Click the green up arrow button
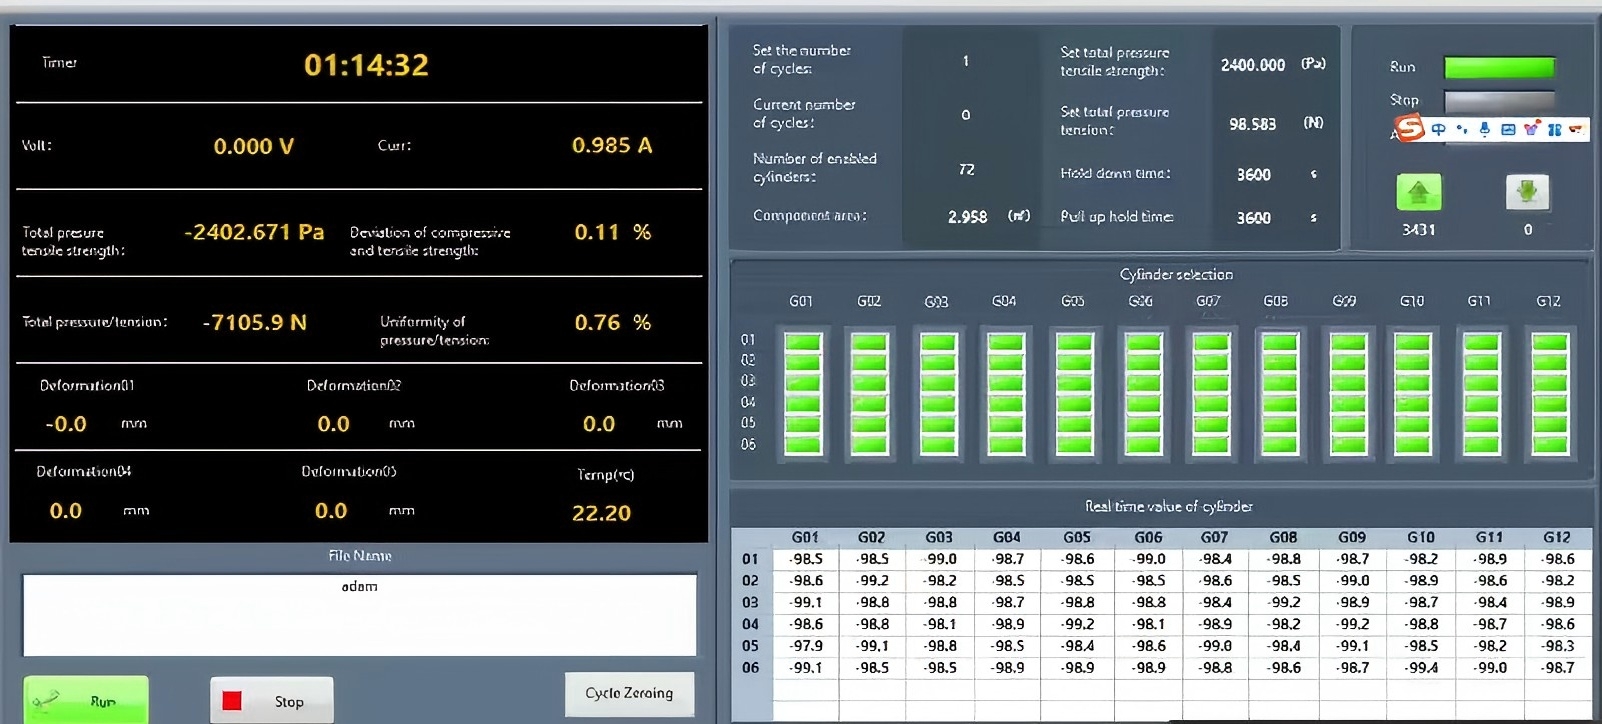Viewport: 1602px width, 724px height. [1418, 192]
